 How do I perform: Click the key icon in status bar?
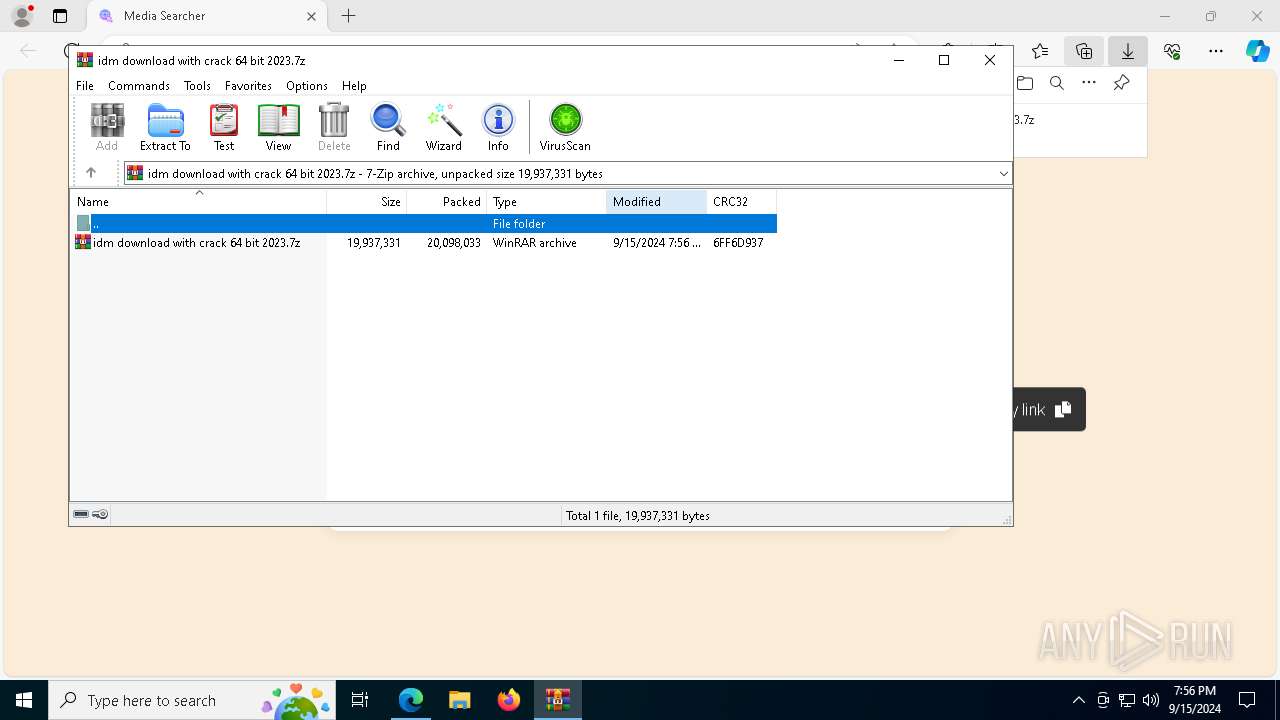(100, 514)
